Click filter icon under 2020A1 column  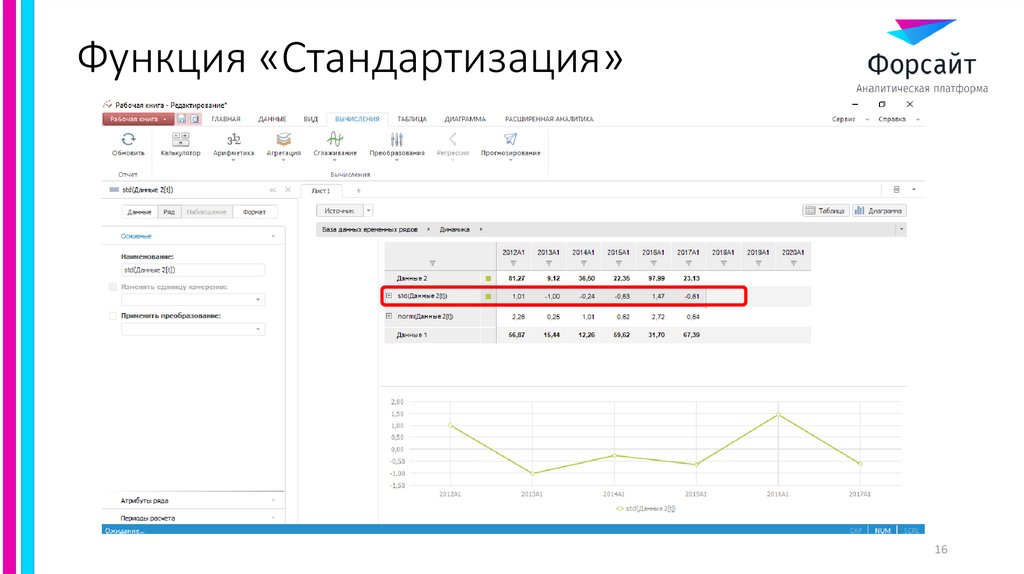[x=793, y=263]
